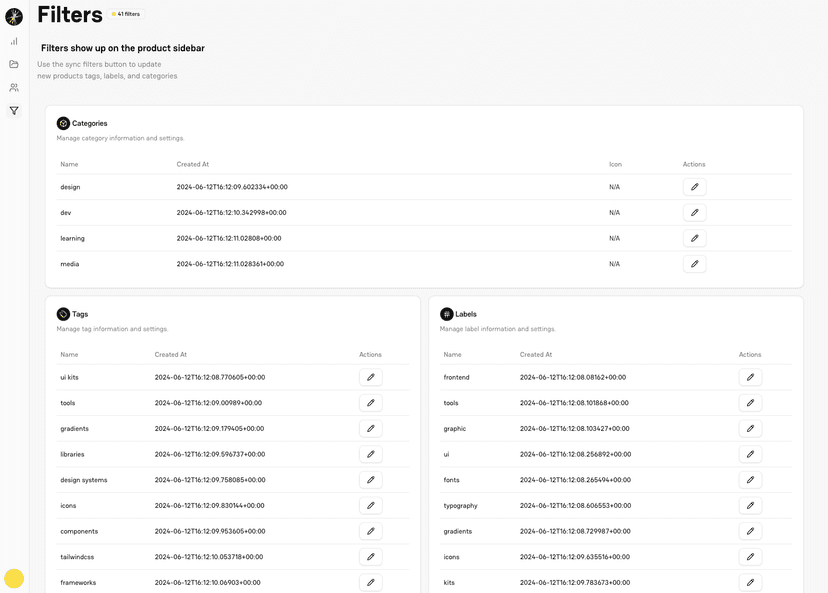Edit the frontend label
828x593 pixels.
(750, 378)
